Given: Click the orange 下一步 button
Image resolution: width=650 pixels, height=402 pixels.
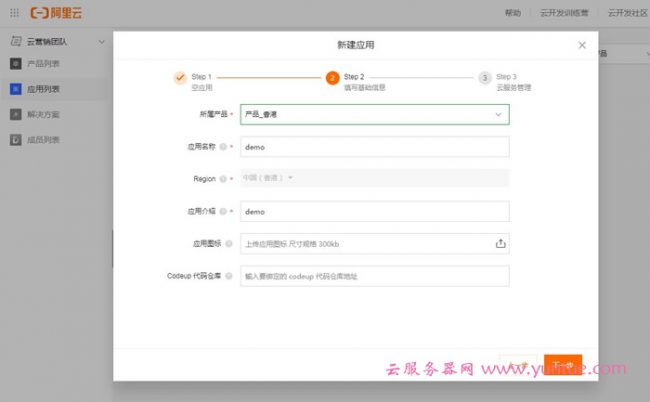Looking at the screenshot, I should tap(563, 365).
